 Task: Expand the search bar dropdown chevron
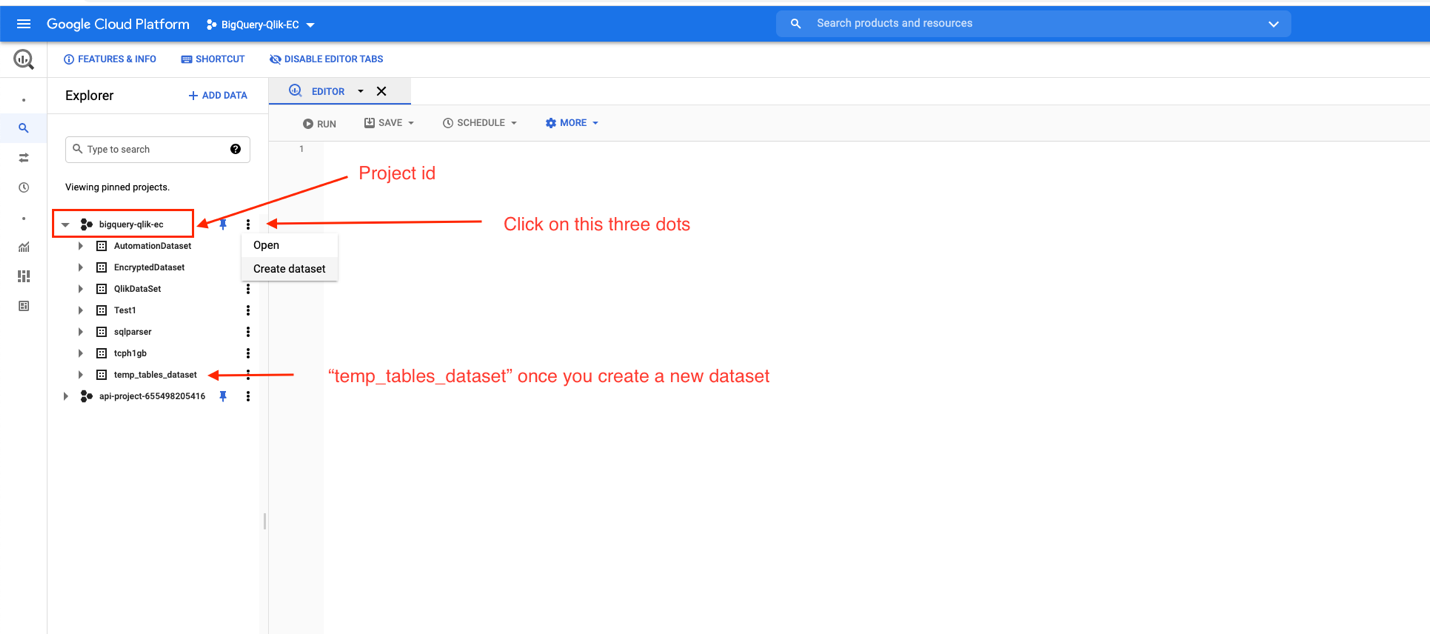pos(1273,24)
